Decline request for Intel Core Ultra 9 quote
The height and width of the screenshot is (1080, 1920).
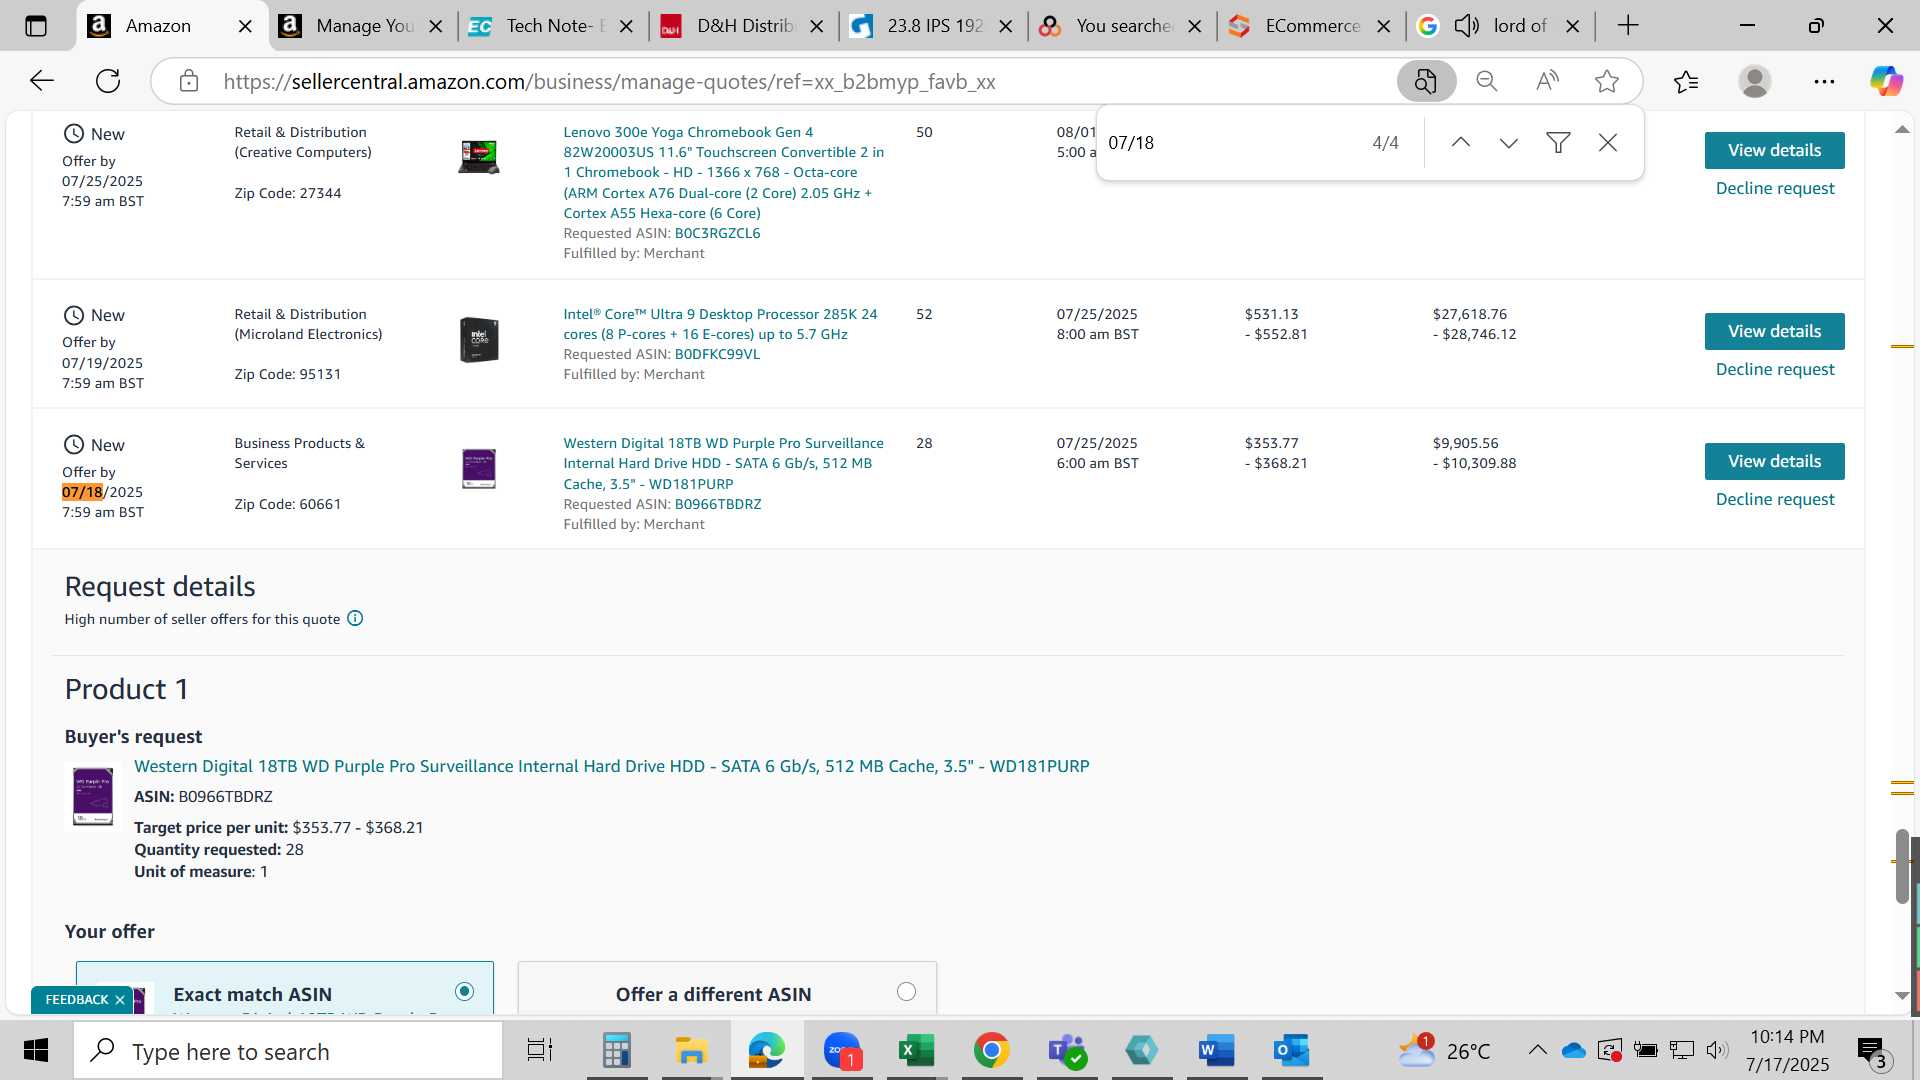pos(1774,370)
